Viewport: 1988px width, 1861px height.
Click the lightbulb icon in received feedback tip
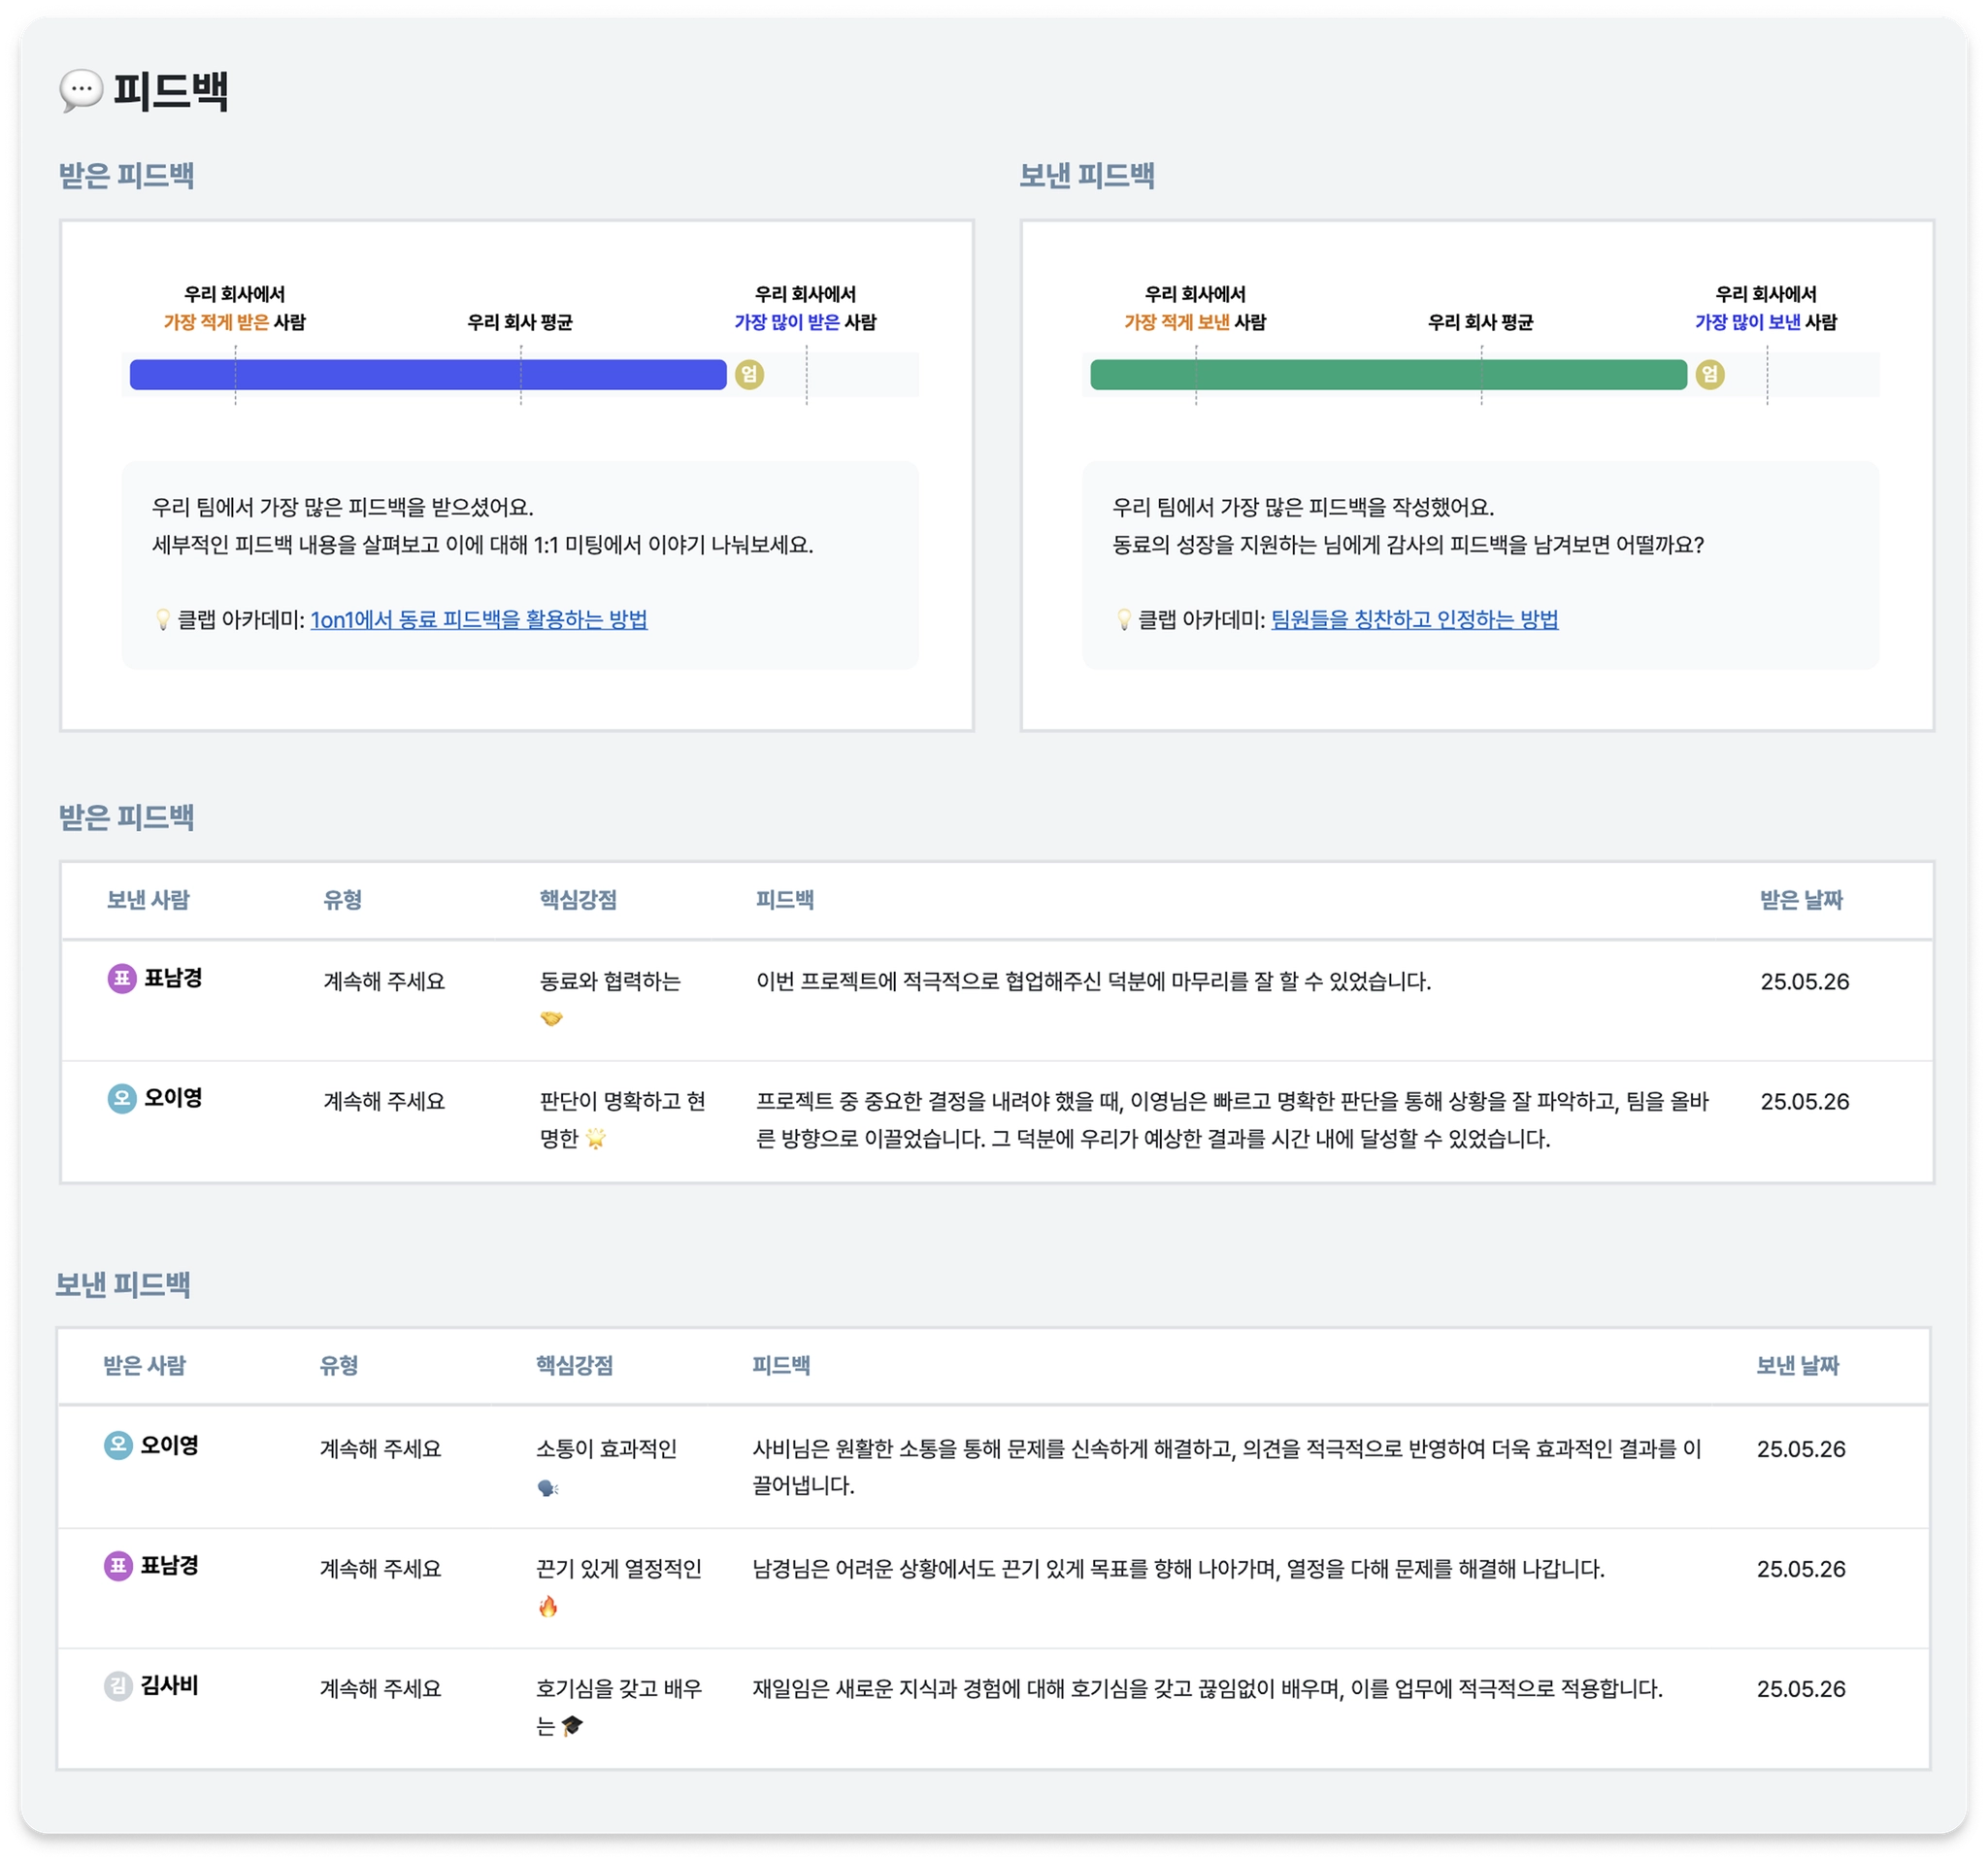pyautogui.click(x=163, y=620)
